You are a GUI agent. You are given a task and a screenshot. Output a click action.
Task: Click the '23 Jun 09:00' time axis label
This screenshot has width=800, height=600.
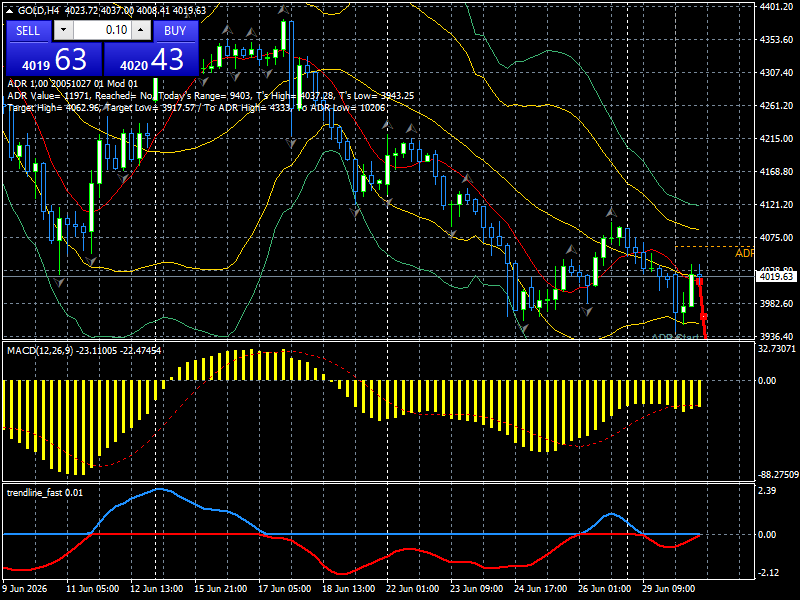tap(477, 589)
